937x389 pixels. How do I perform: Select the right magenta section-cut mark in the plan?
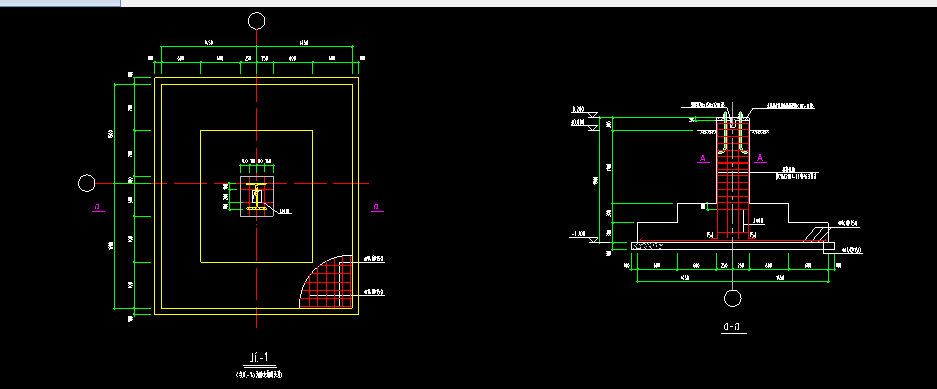coord(376,208)
